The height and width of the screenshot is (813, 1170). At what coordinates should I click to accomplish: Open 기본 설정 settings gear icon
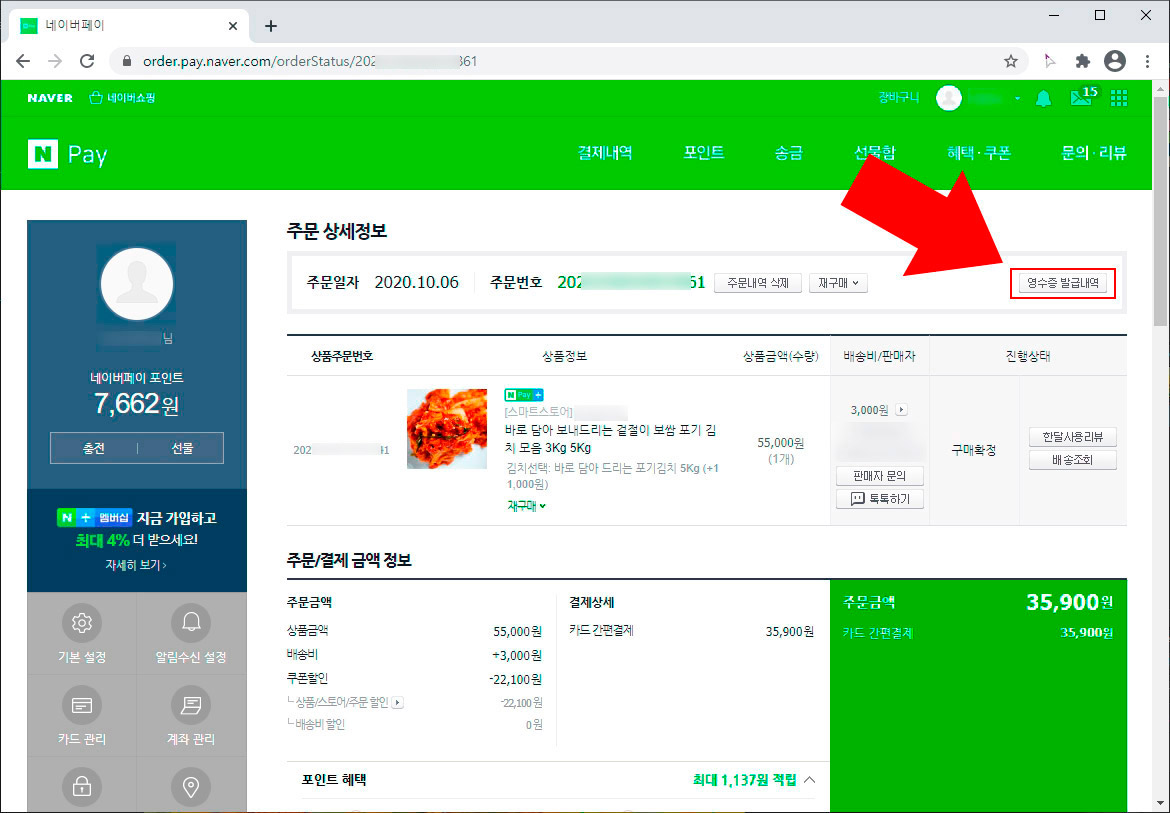pos(81,622)
